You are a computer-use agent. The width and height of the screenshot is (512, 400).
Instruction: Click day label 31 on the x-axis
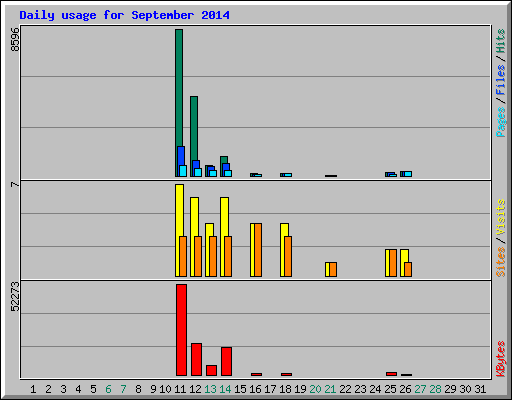pos(480,389)
